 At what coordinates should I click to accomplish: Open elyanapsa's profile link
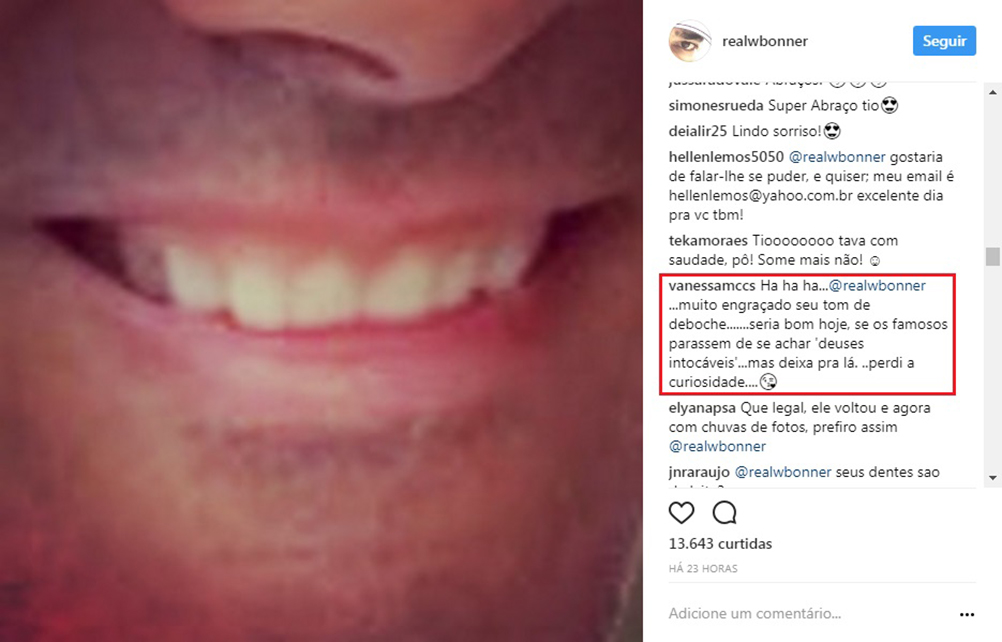(702, 408)
